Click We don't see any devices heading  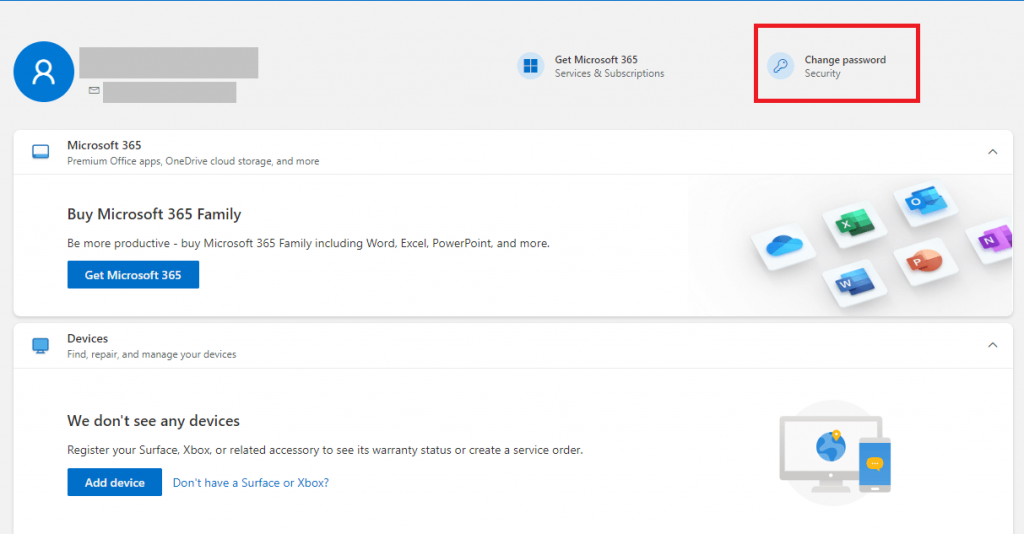(153, 420)
